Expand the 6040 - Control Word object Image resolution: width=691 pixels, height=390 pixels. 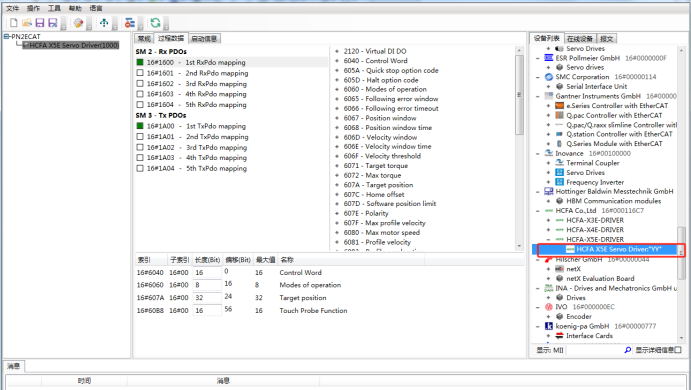click(x=337, y=61)
